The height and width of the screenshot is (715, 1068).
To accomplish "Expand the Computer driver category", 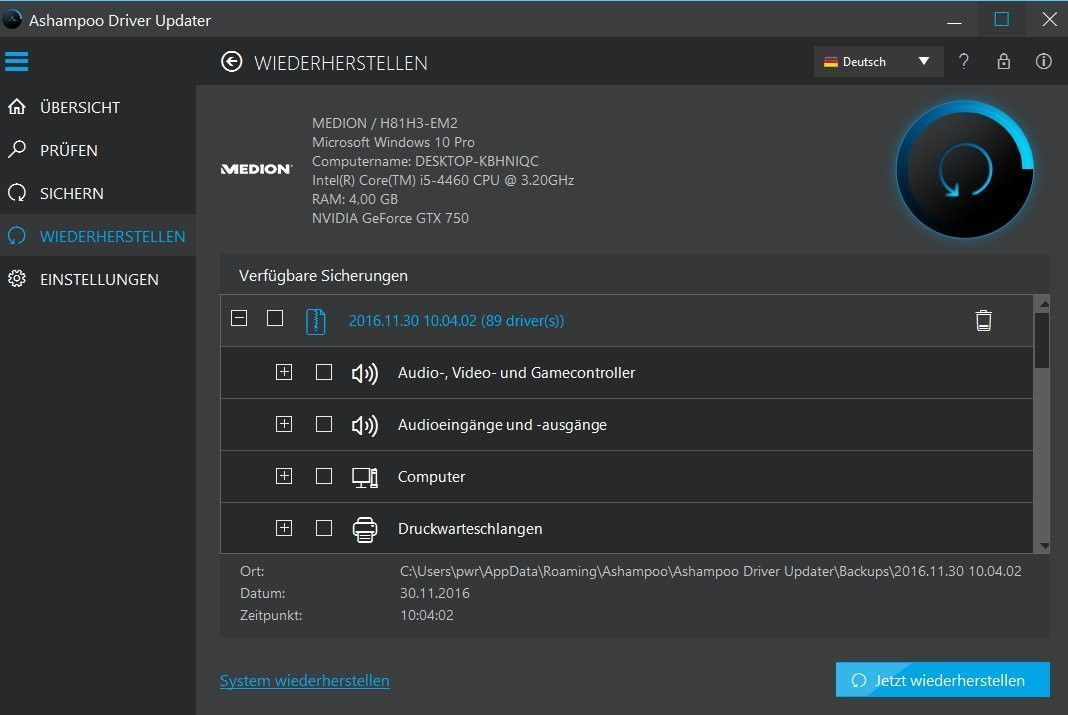I will click(284, 476).
